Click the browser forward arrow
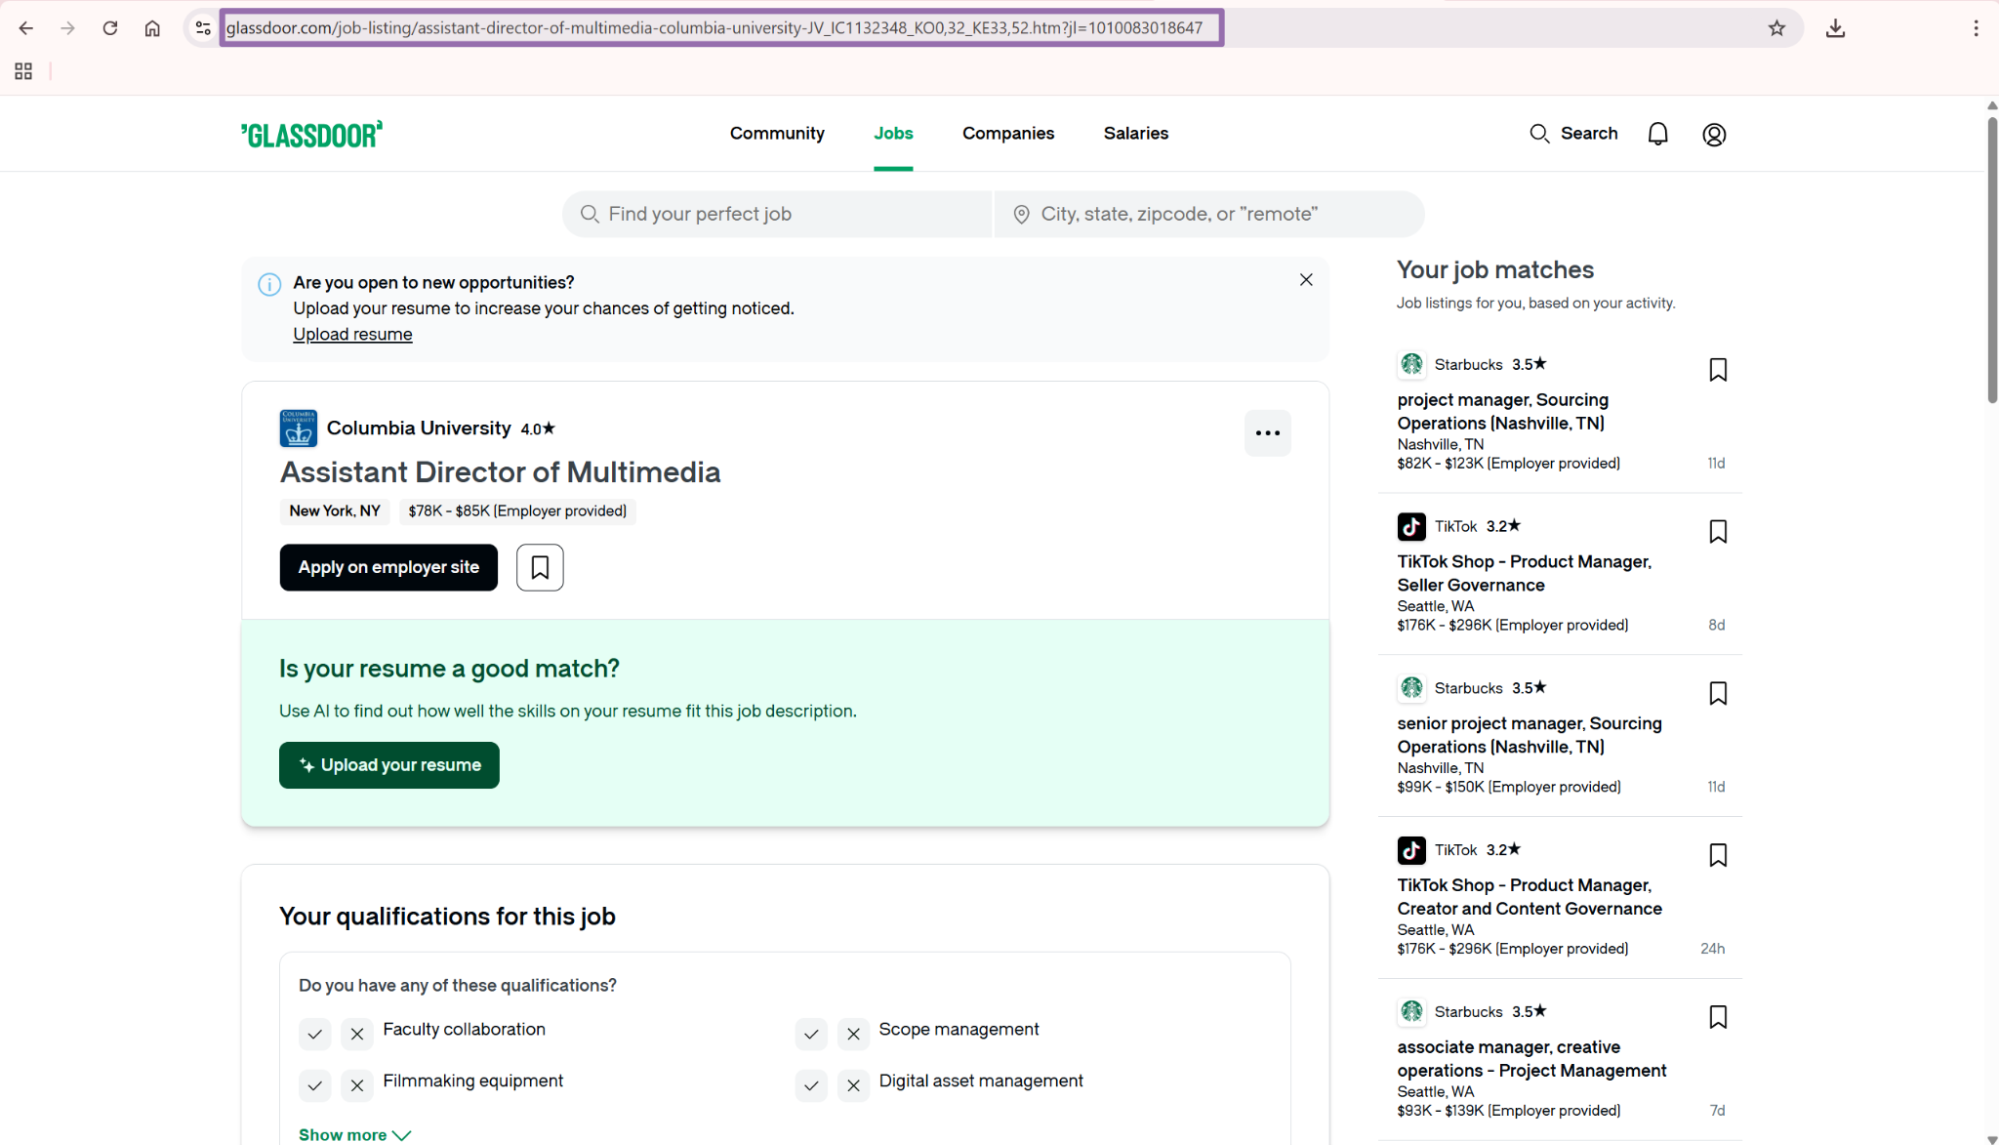The width and height of the screenshot is (1999, 1145). [68, 28]
